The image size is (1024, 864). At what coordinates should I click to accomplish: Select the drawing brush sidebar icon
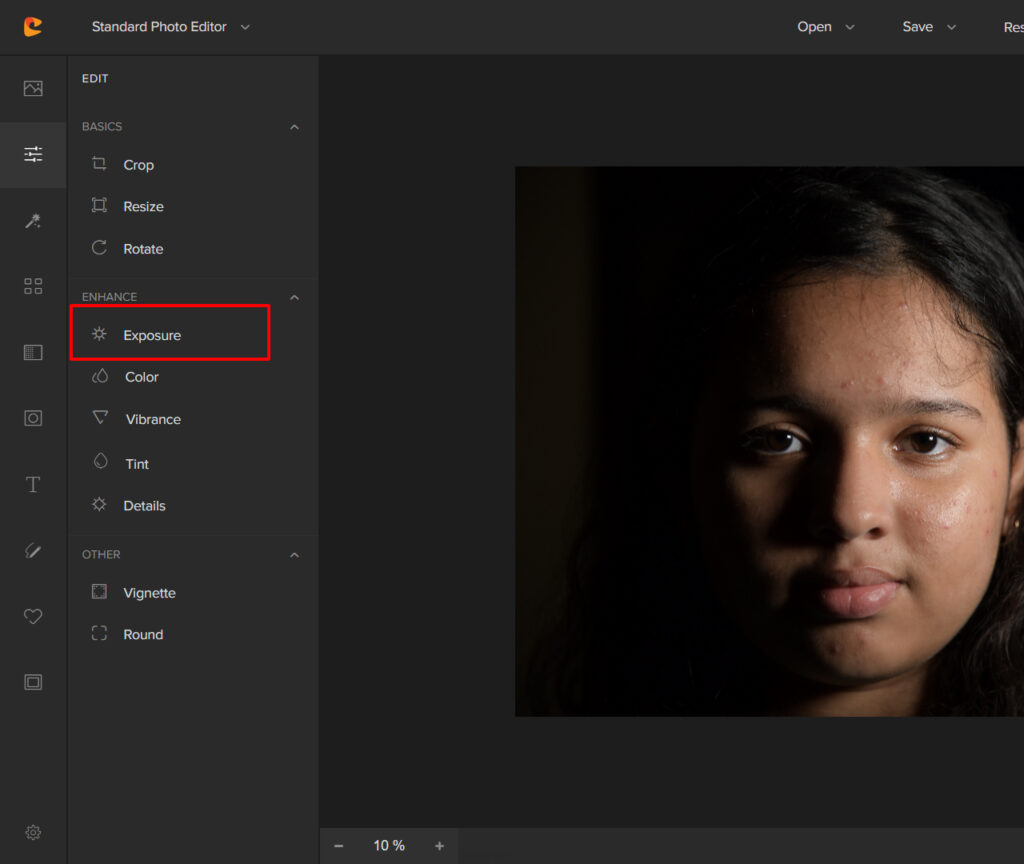(x=33, y=551)
